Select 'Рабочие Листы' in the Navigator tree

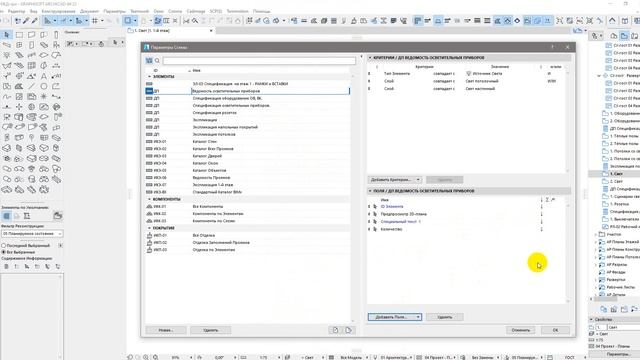(620, 287)
